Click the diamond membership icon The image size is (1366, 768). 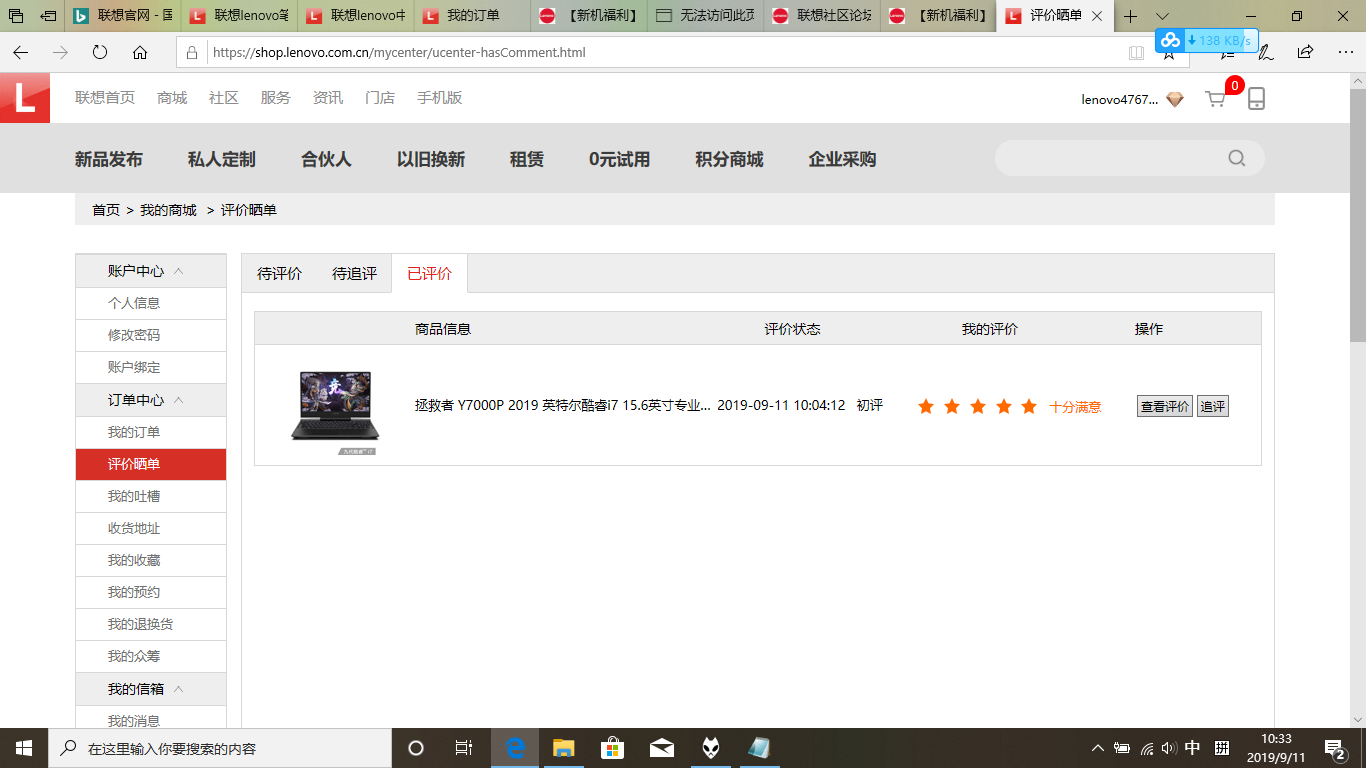click(1175, 99)
